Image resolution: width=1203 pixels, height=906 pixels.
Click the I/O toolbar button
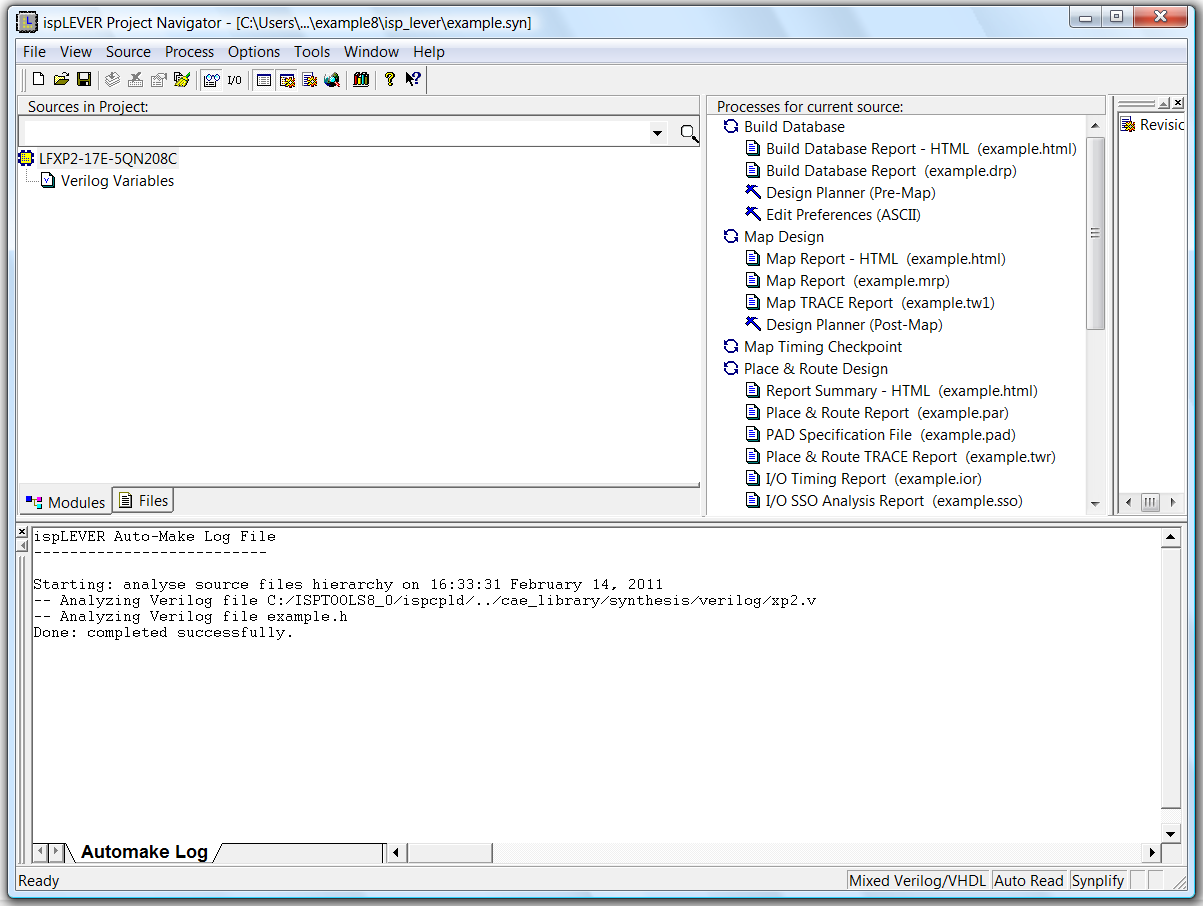[x=235, y=80]
